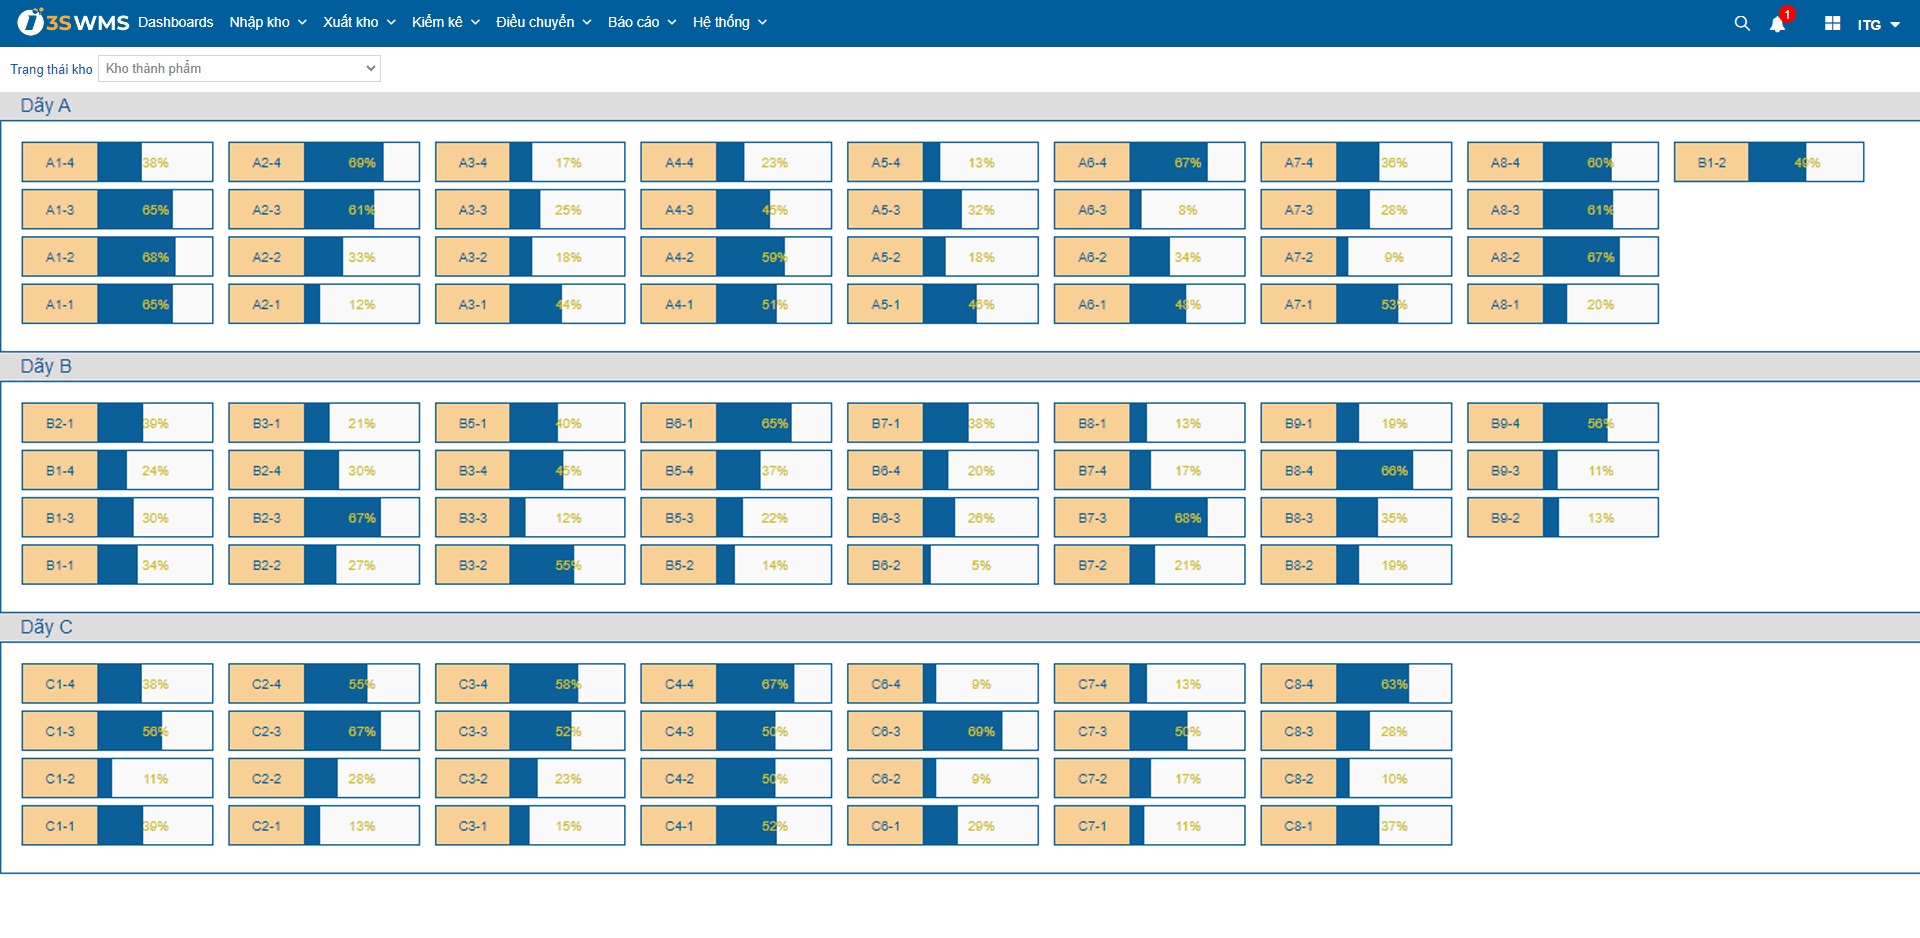Open the Điều chuyển menu

(543, 22)
